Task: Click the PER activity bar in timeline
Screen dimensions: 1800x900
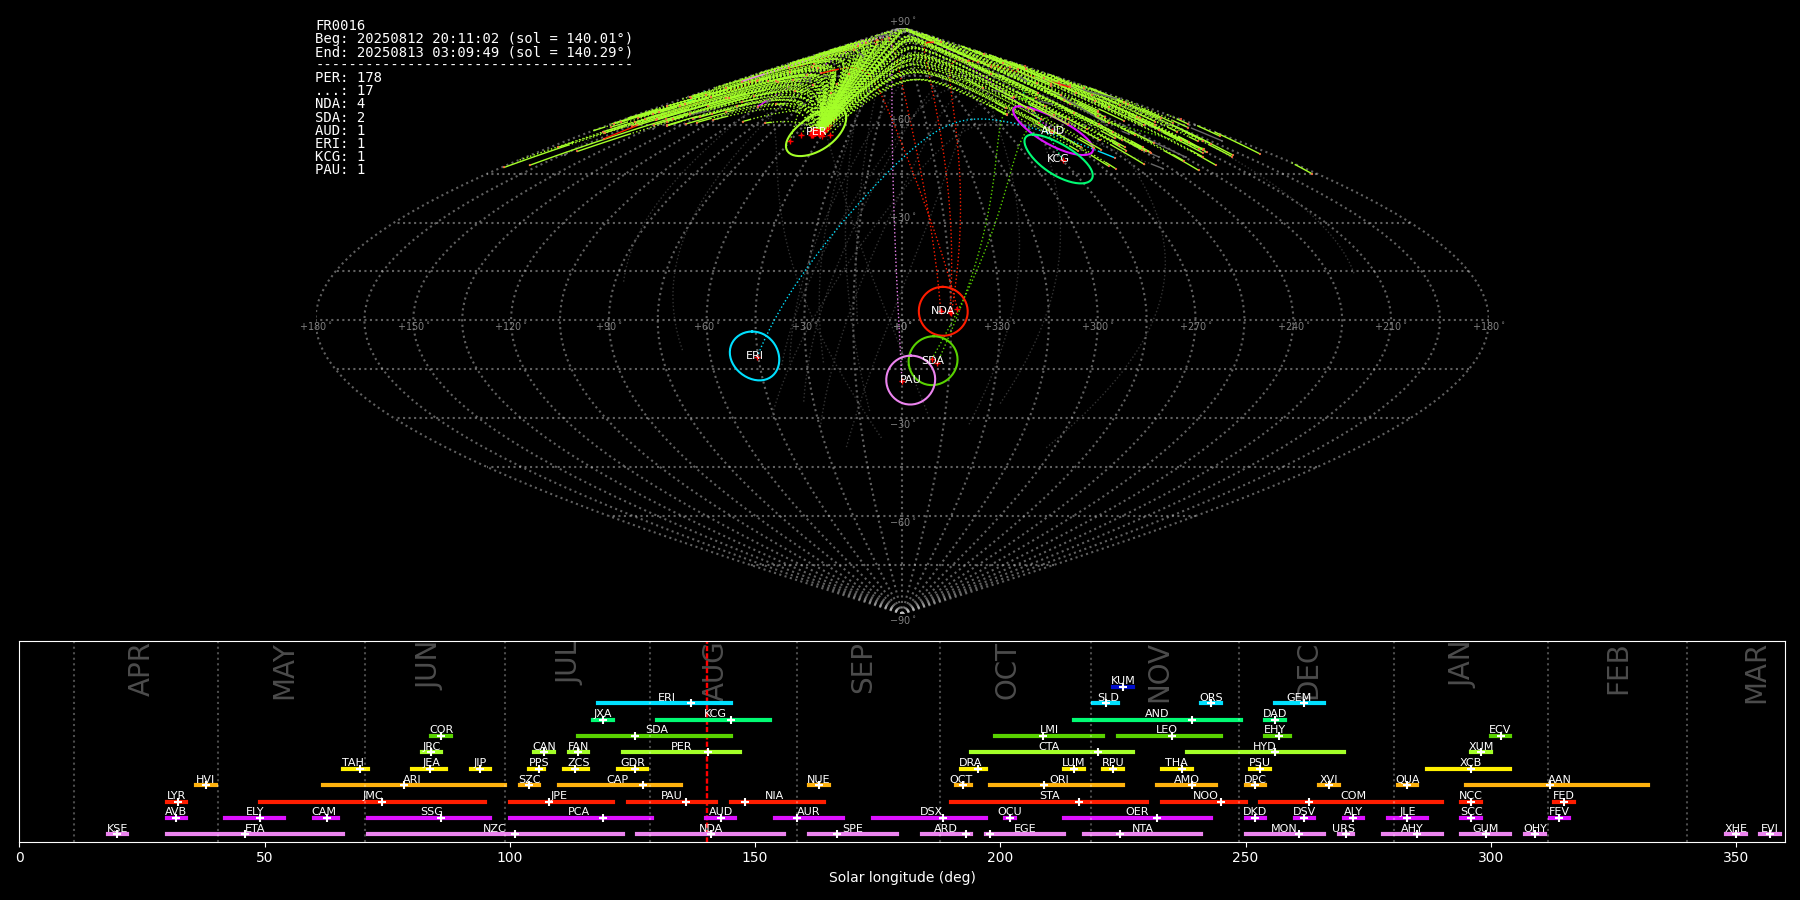Action: (681, 752)
